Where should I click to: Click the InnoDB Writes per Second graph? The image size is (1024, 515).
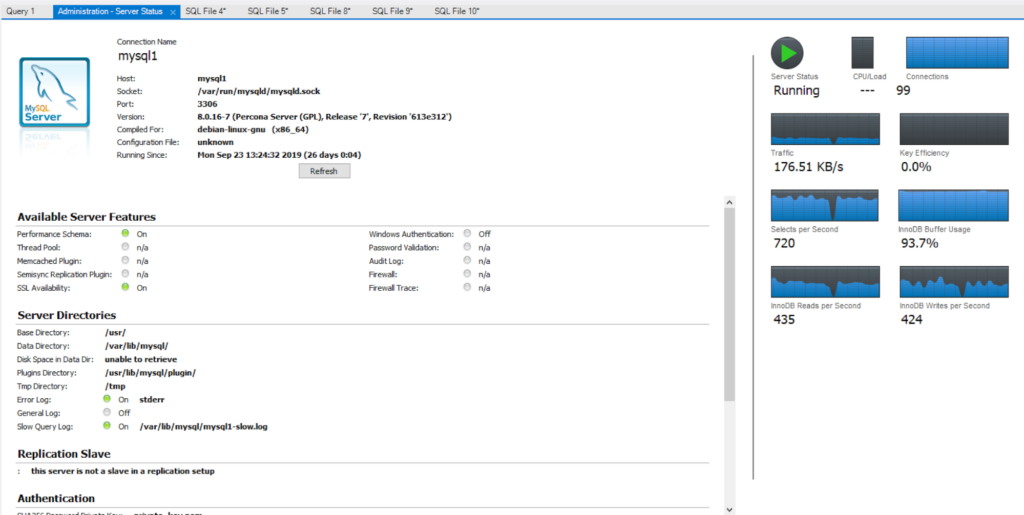tap(953, 281)
